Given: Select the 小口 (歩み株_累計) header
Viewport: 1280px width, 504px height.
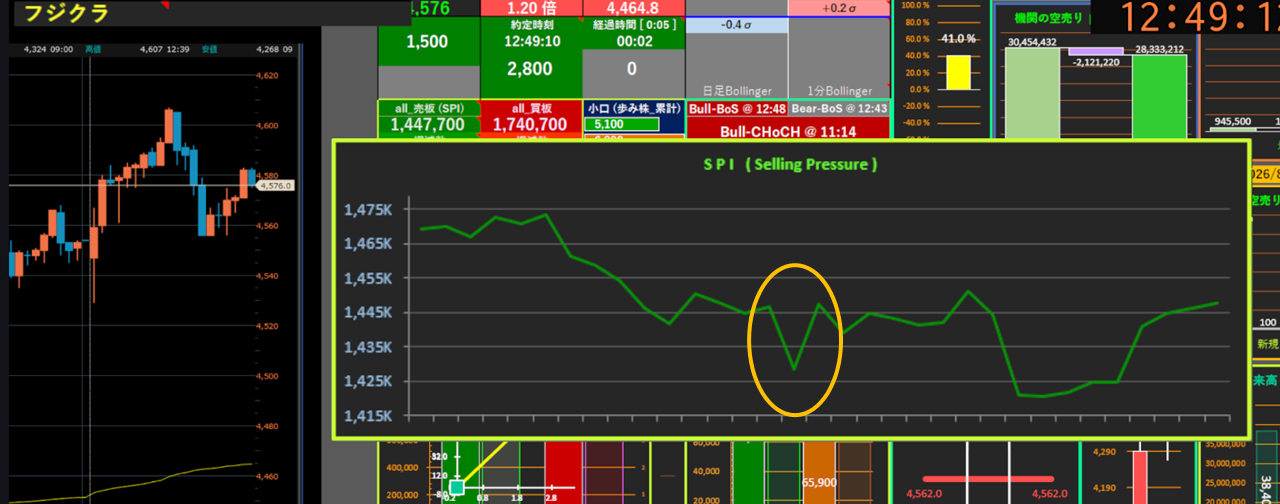Looking at the screenshot, I should [633, 108].
